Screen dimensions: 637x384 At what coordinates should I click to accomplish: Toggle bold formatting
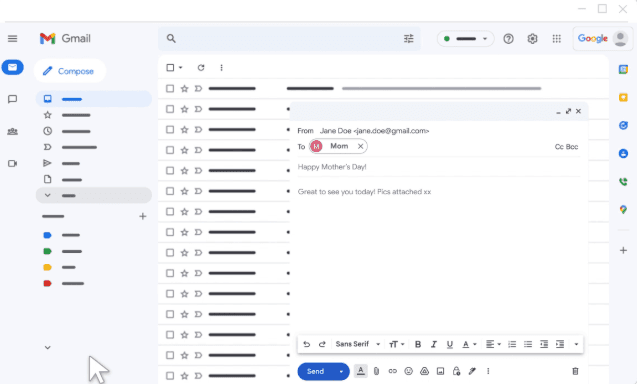(418, 344)
